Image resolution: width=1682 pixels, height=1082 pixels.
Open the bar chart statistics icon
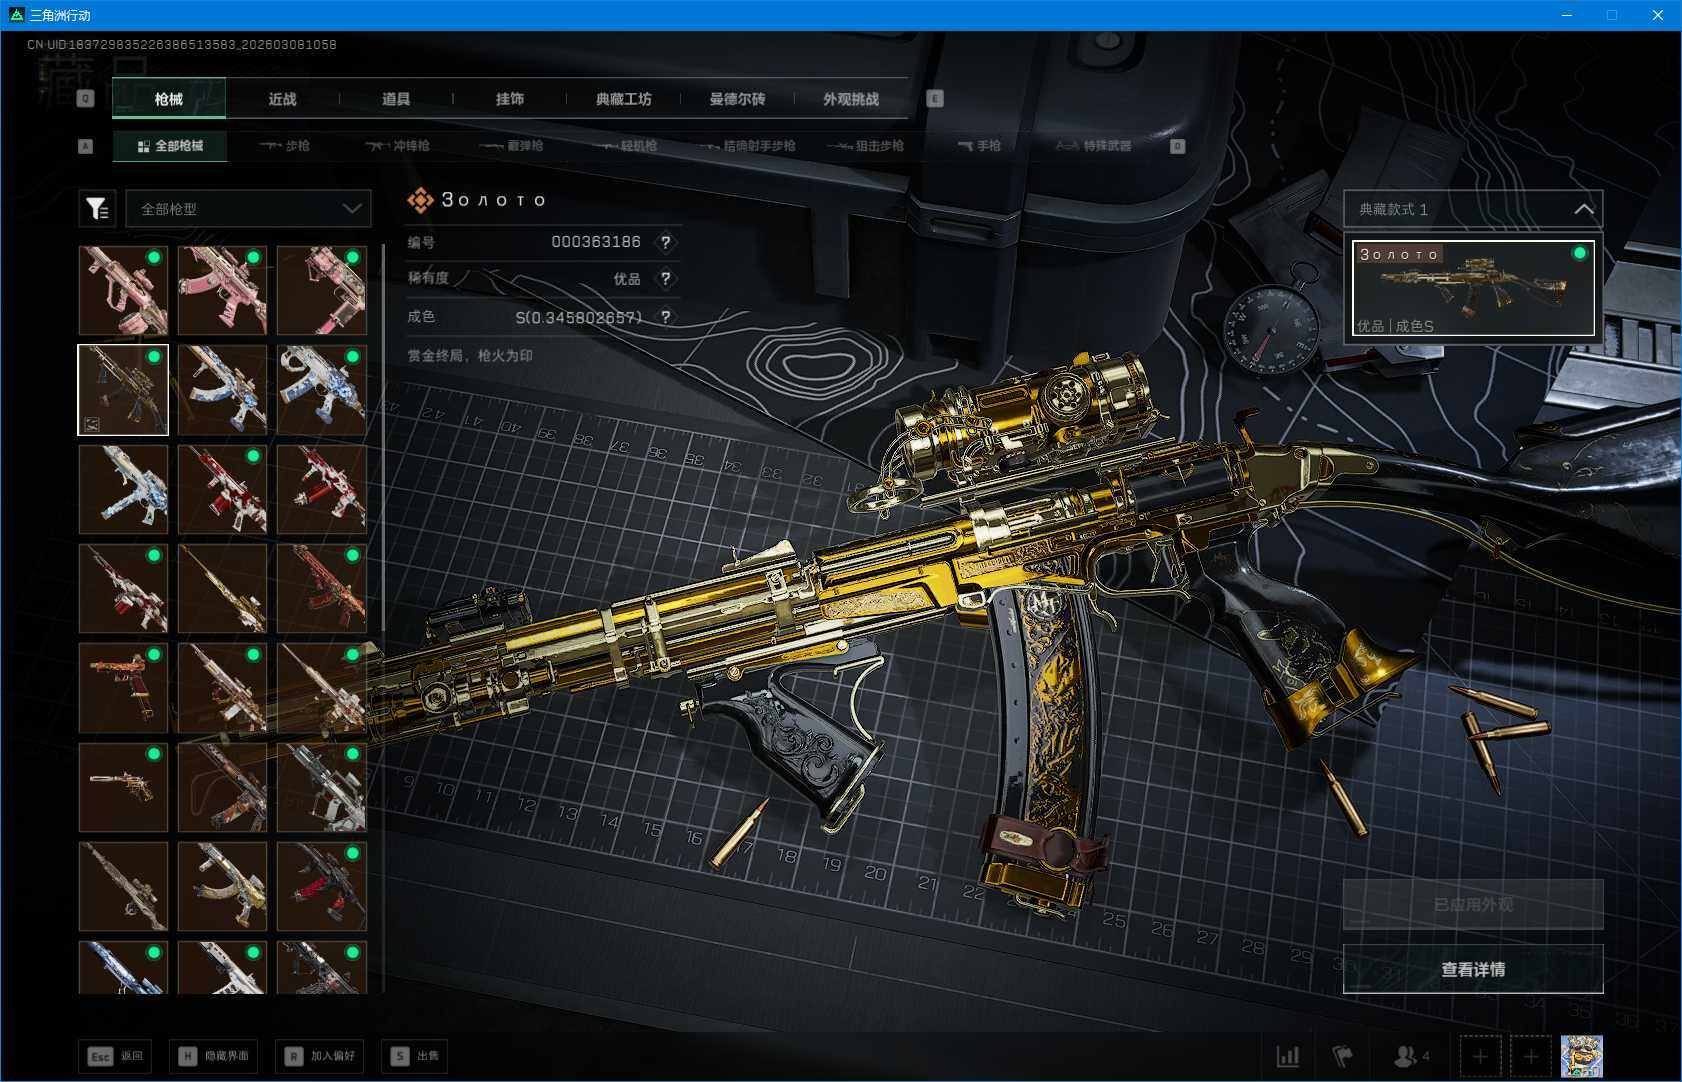(x=1288, y=1056)
